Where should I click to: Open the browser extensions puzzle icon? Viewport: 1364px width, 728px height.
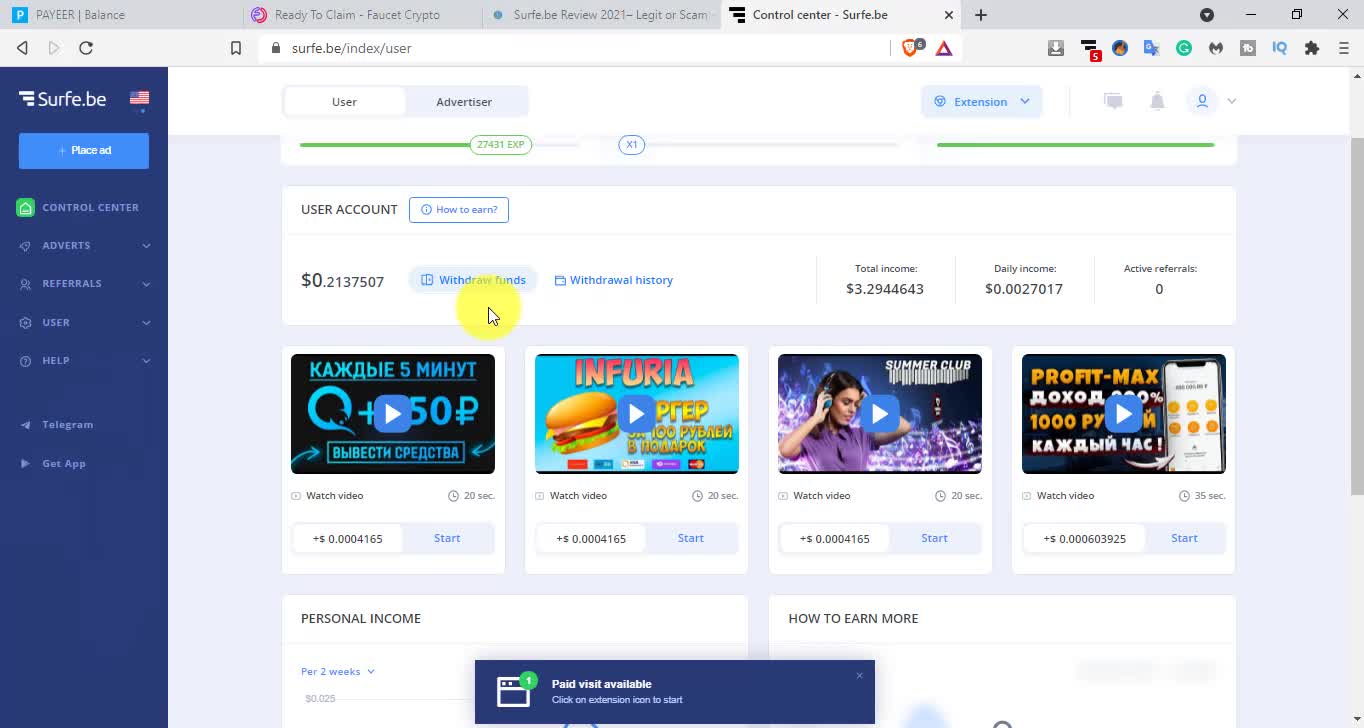click(x=1312, y=48)
